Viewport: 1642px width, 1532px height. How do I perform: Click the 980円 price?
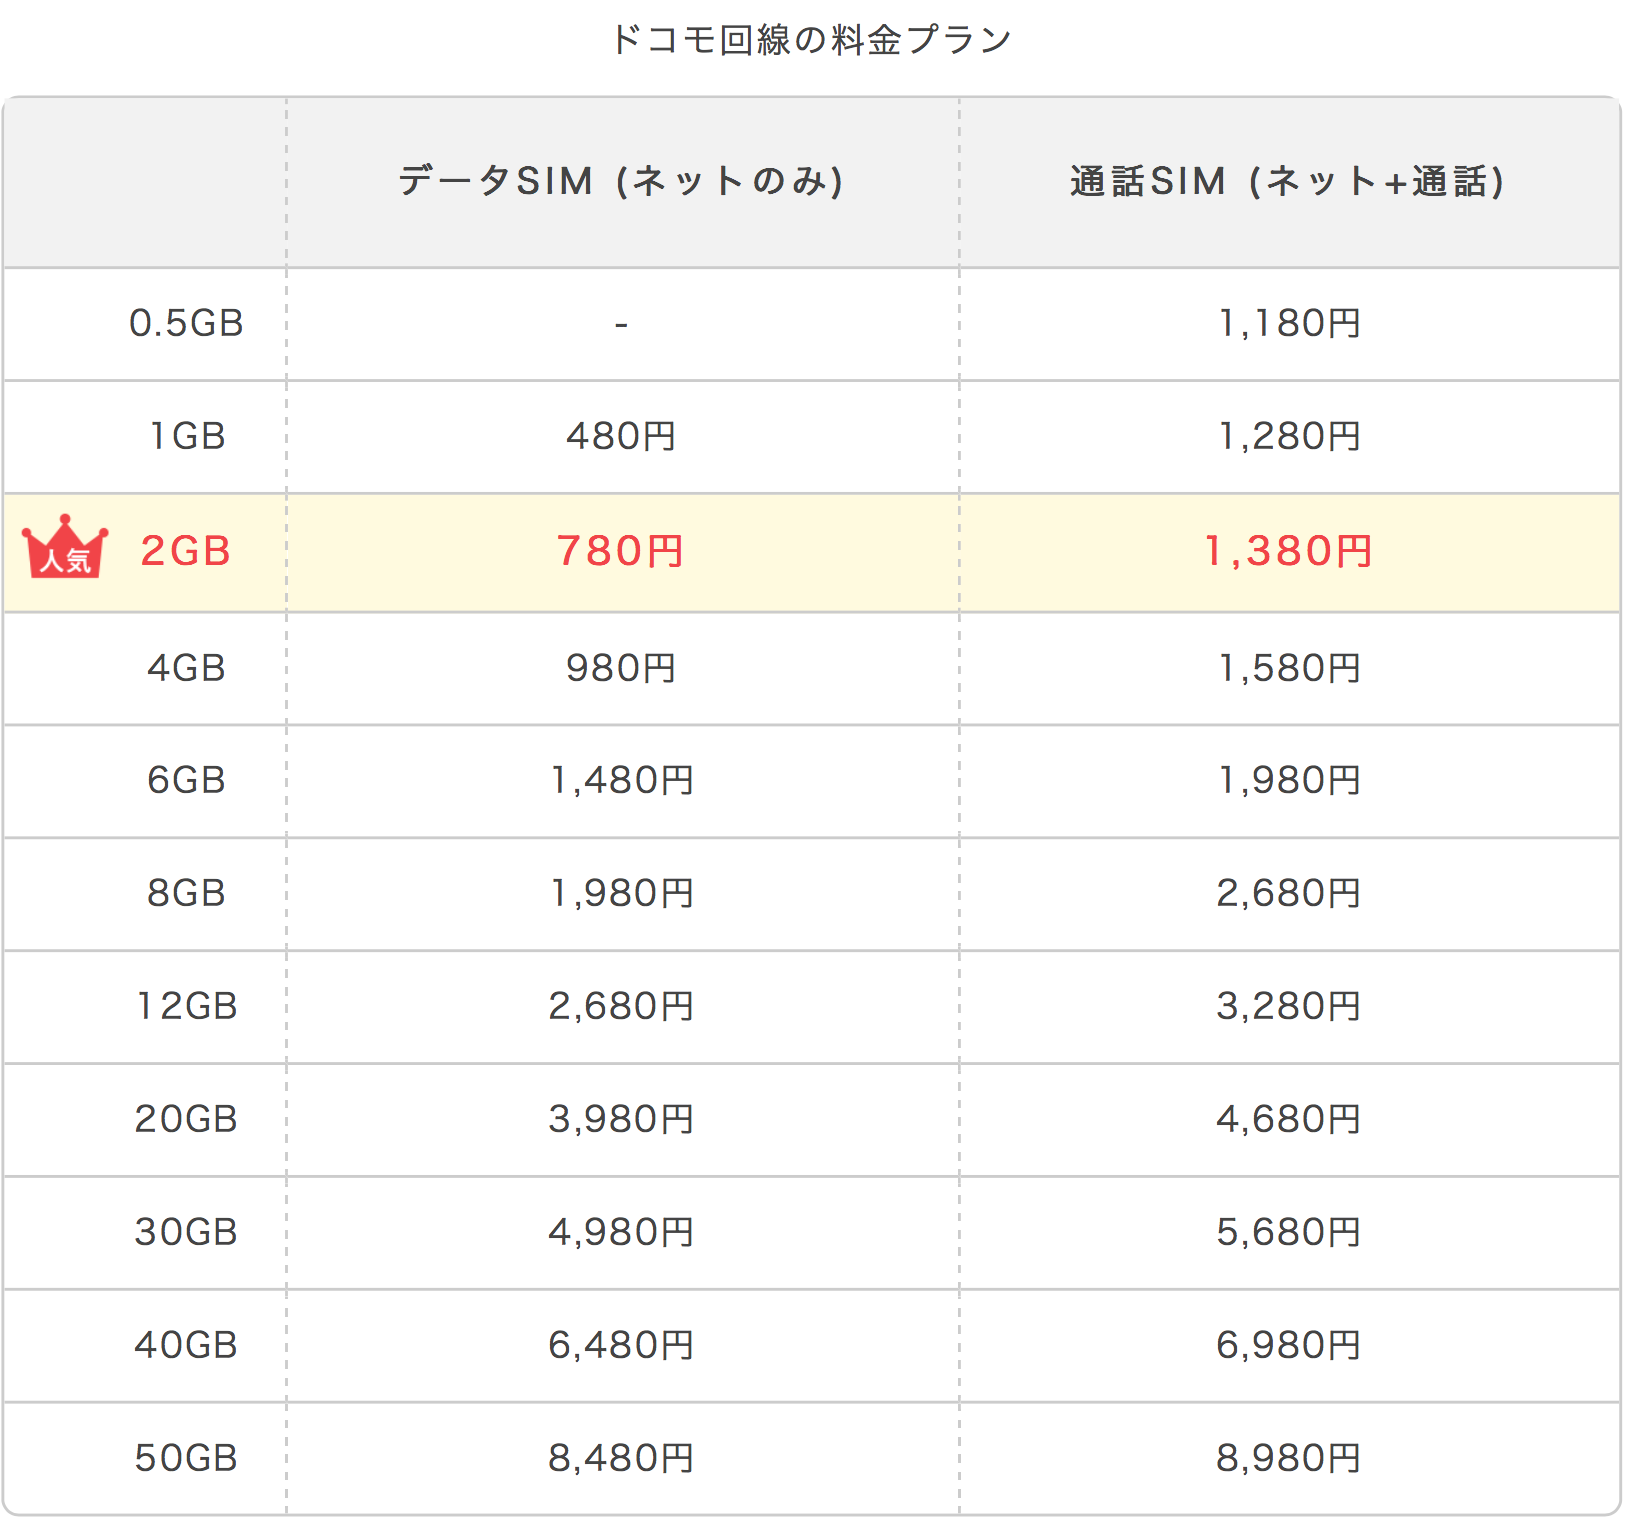pyautogui.click(x=621, y=668)
